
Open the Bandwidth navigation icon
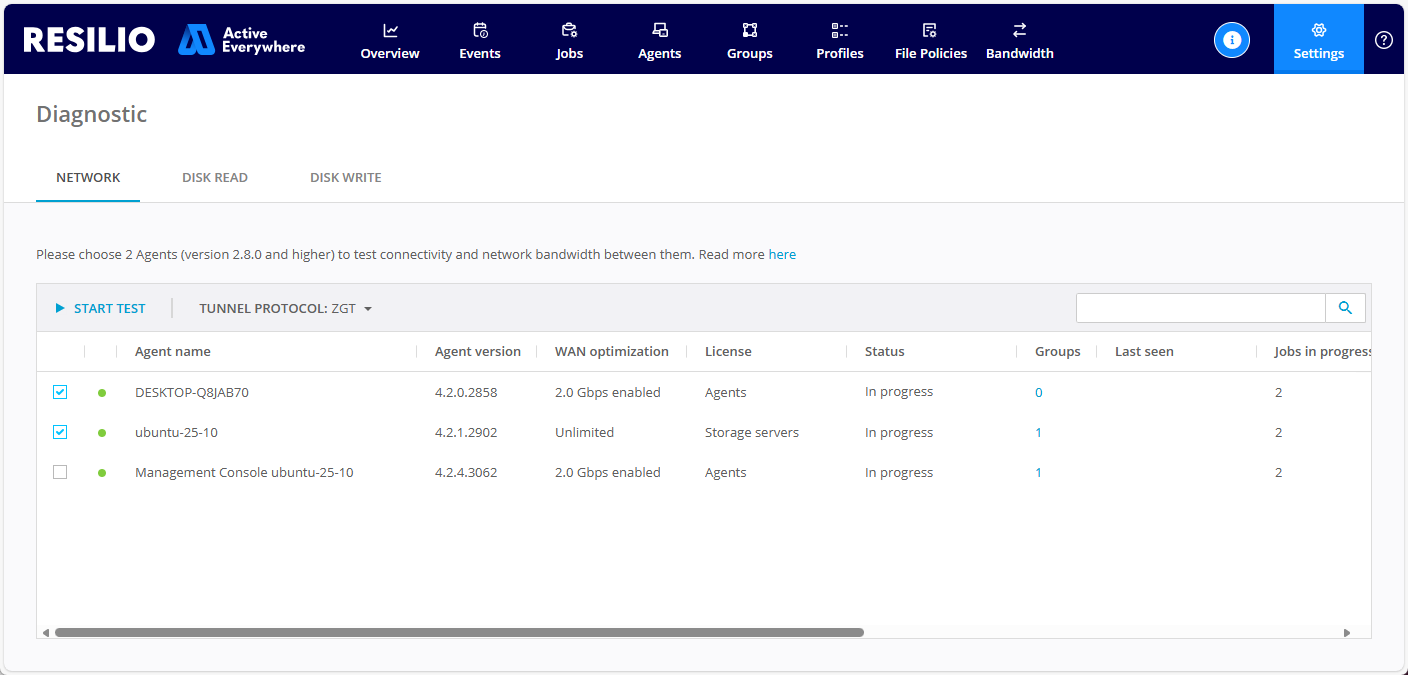(1019, 30)
